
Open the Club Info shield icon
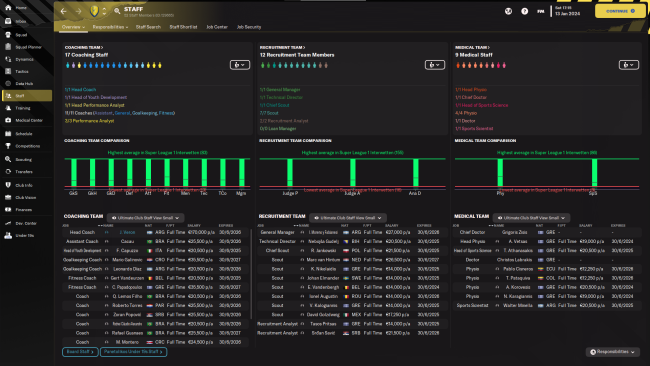8,185
